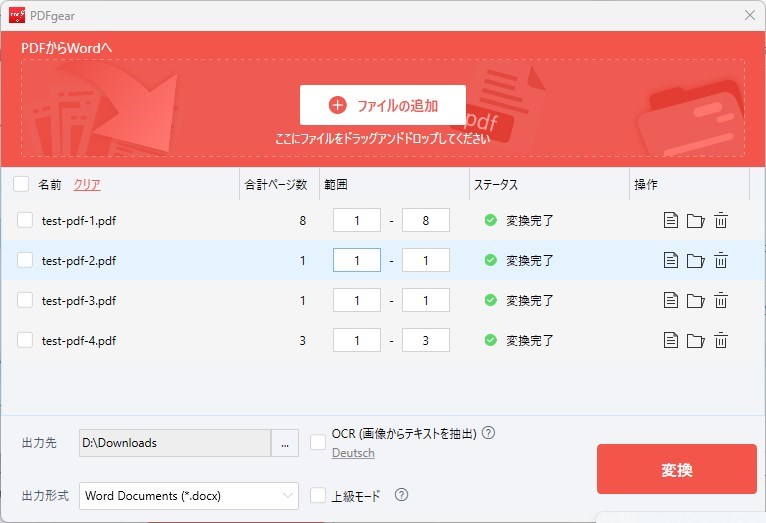This screenshot has width=766, height=523.
Task: Click start page field for test-pdf-1.pdf
Action: 357,220
